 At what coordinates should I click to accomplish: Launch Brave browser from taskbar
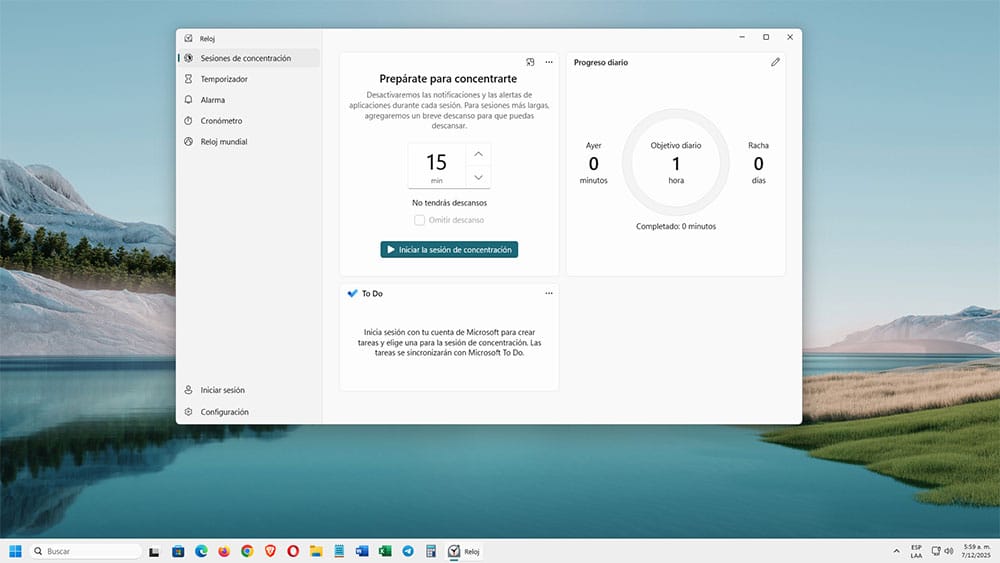click(270, 552)
